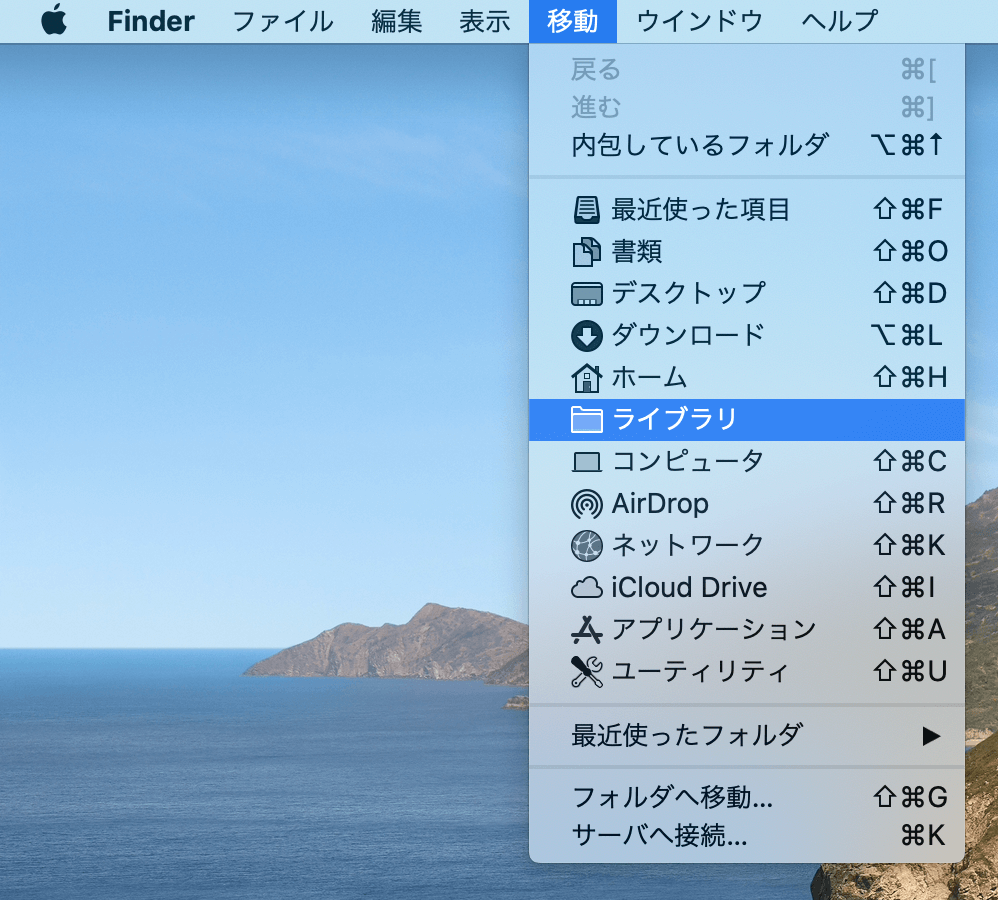Select iCloud Drive in the menu
Image resolution: width=998 pixels, height=900 pixels.
[747, 587]
